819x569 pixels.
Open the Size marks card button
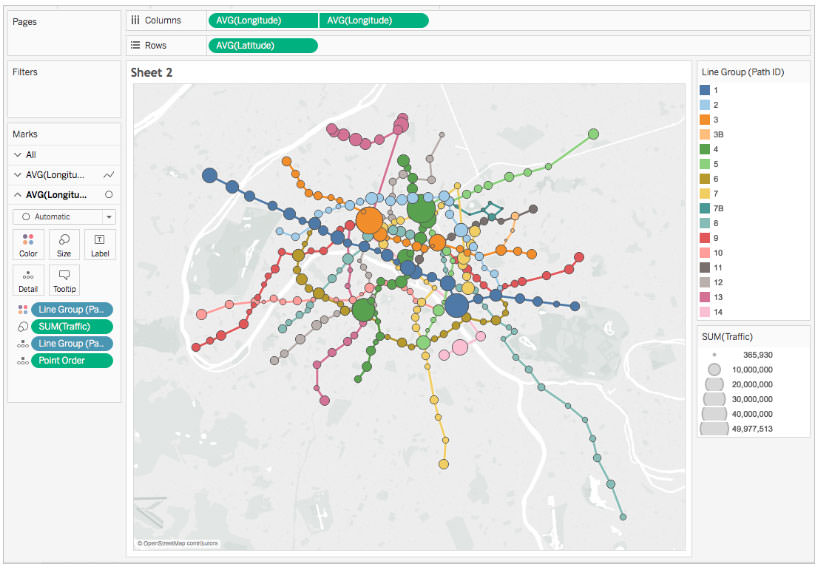click(x=64, y=245)
